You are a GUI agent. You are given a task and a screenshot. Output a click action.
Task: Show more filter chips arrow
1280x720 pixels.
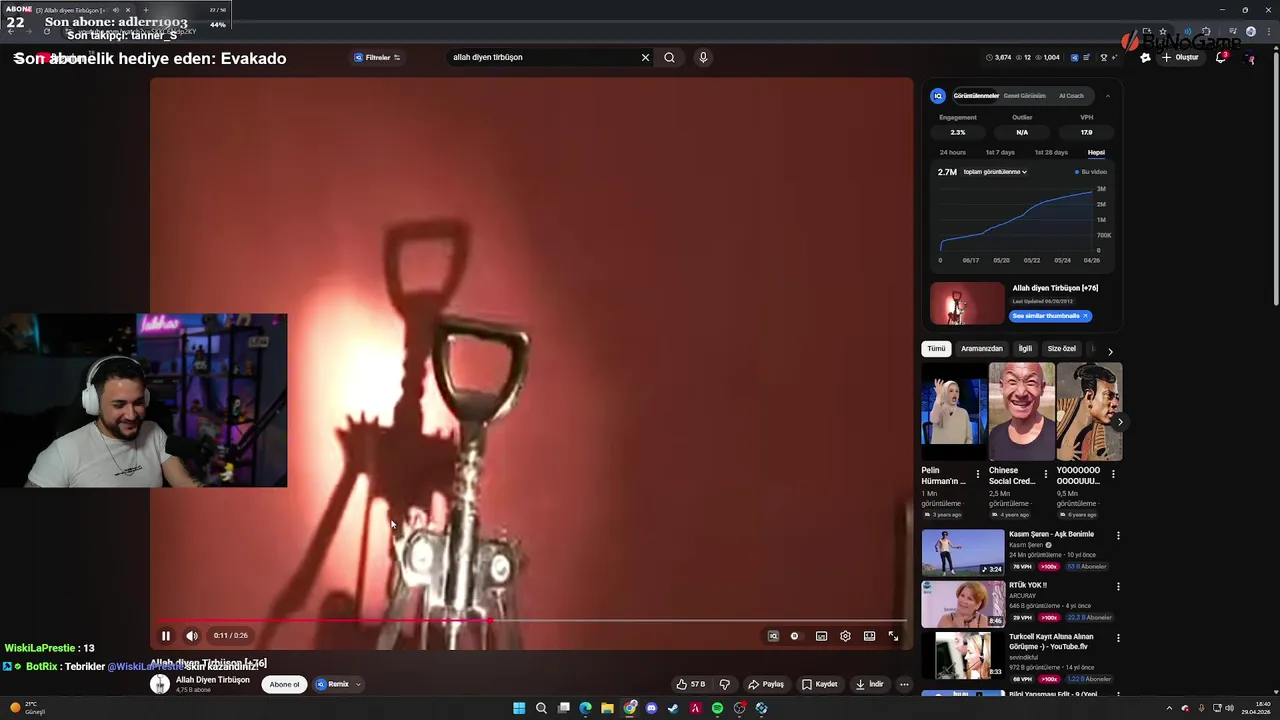(1110, 351)
